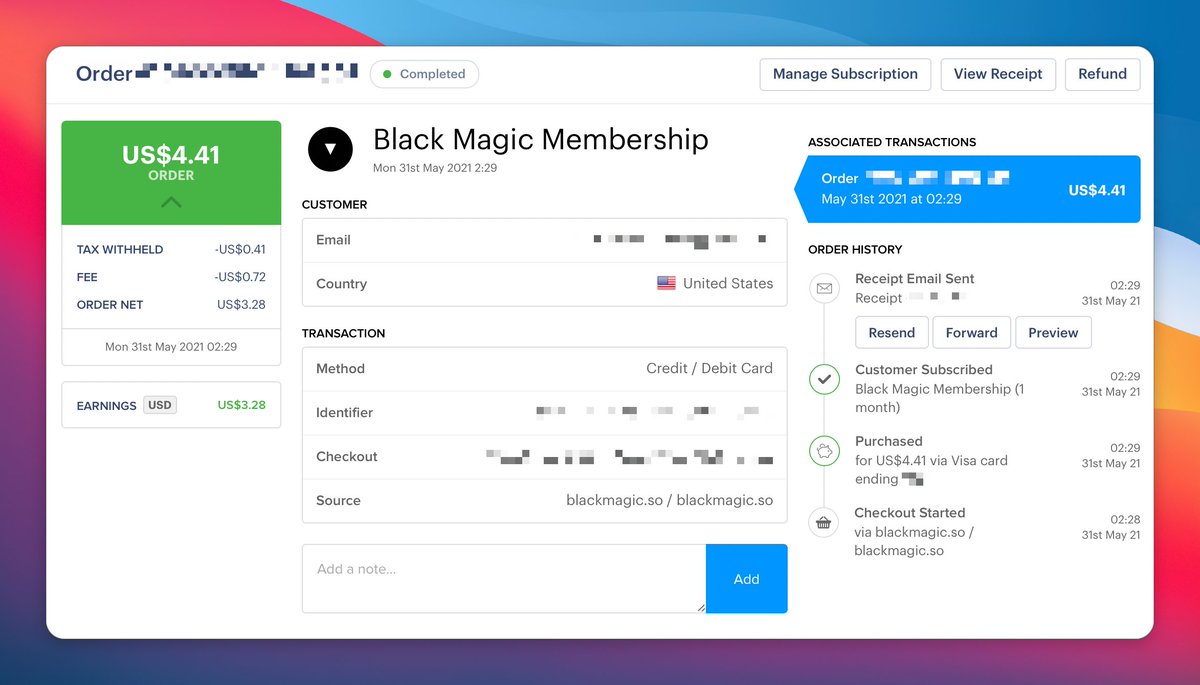This screenshot has height=685, width=1200.
Task: Click the United States flag icon
Action: [x=666, y=283]
